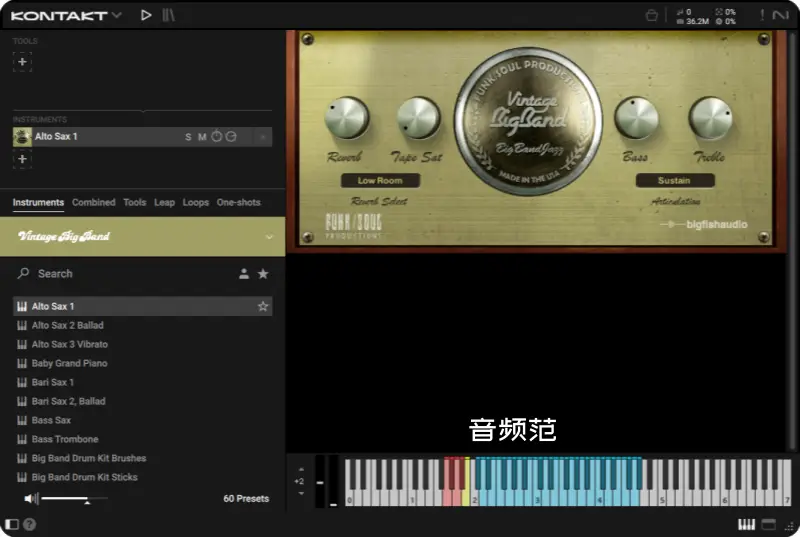This screenshot has height=537, width=800.
Task: Favorite the Alto Sax 1 preset star
Action: click(x=263, y=306)
